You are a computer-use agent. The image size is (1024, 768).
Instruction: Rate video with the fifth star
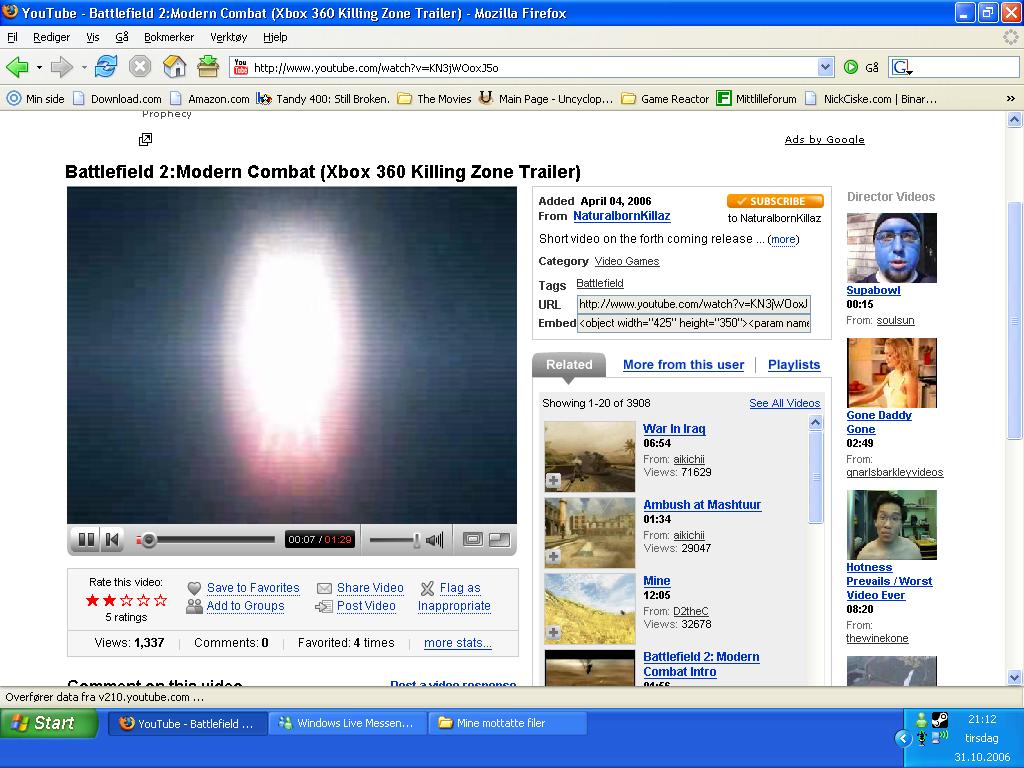click(x=161, y=601)
